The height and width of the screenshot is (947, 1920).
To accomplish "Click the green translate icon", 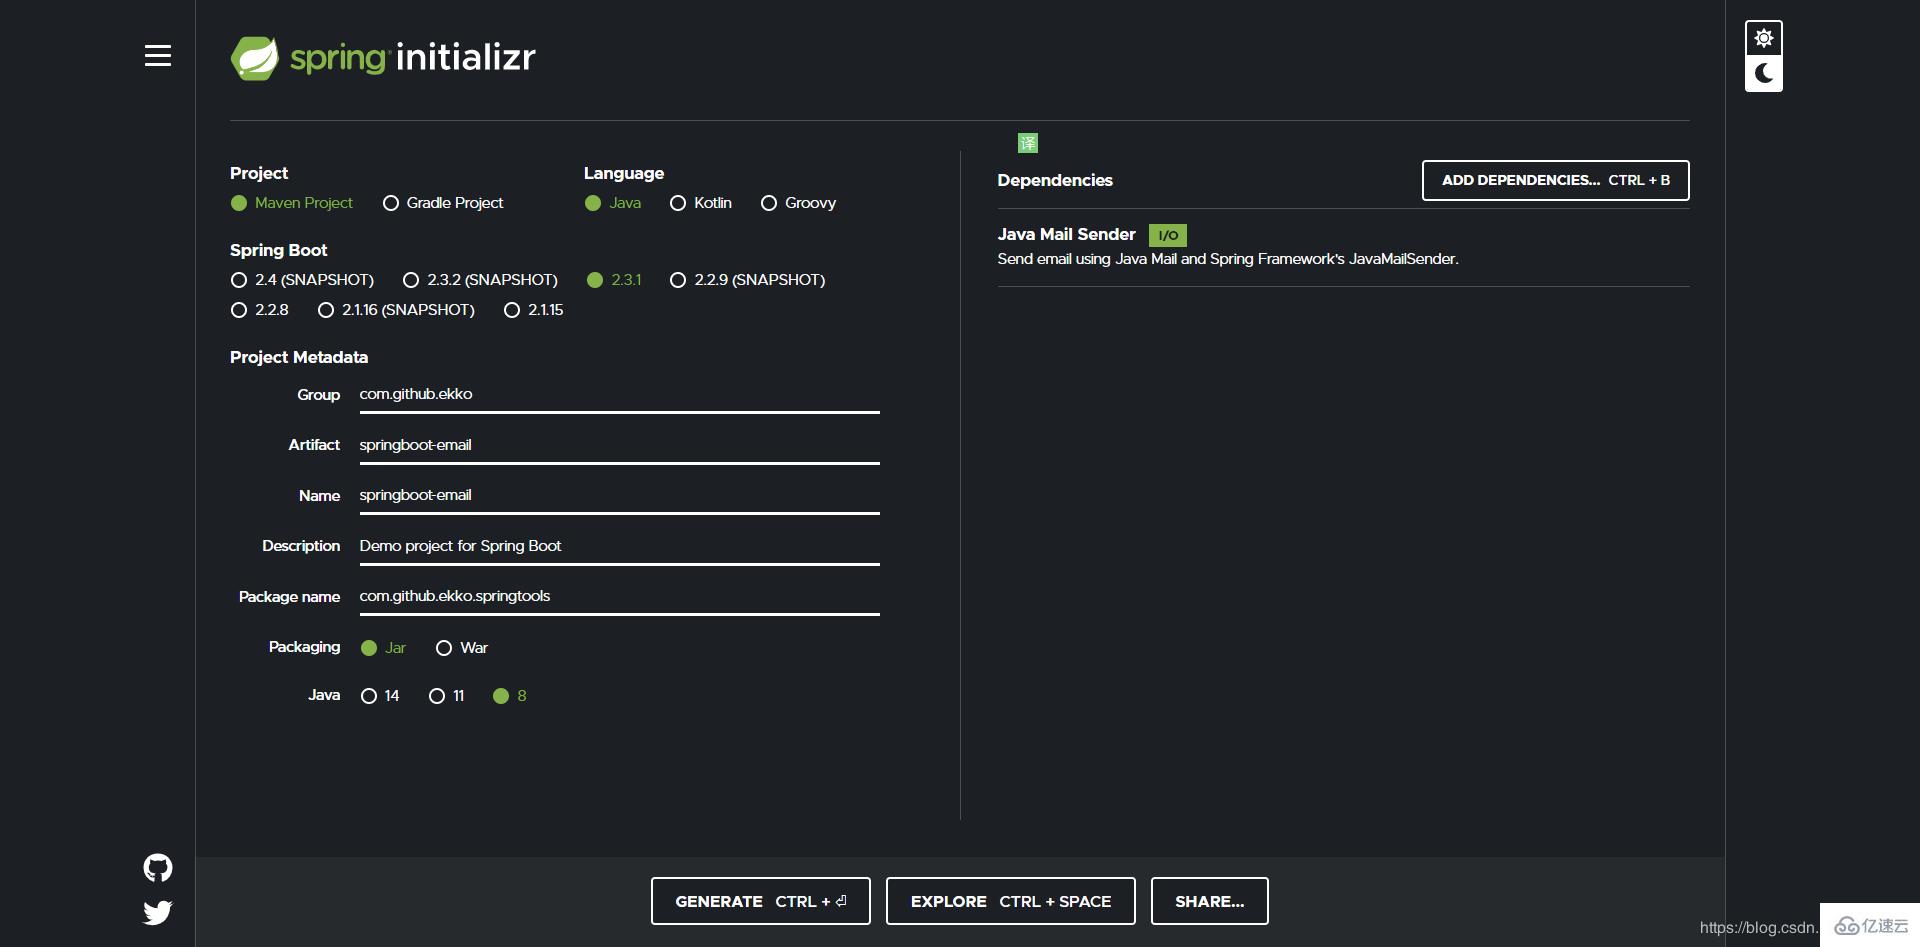I will [x=1028, y=143].
